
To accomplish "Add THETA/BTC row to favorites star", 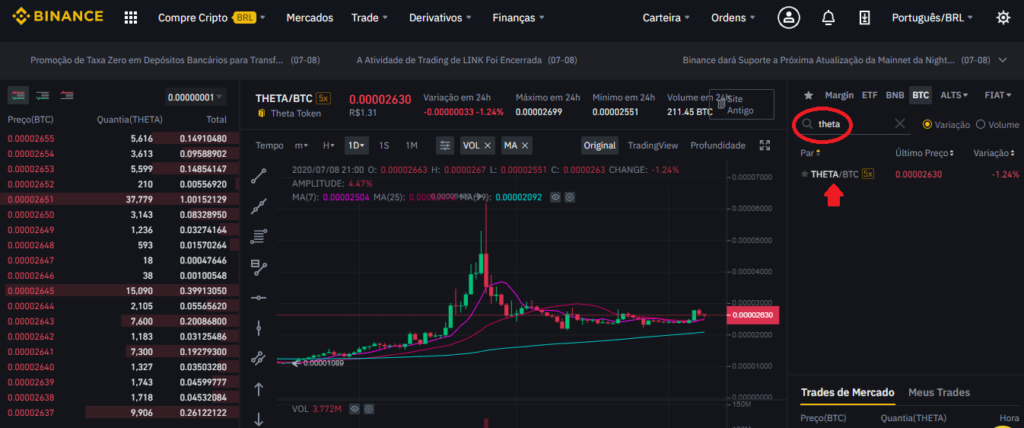I will tap(805, 174).
